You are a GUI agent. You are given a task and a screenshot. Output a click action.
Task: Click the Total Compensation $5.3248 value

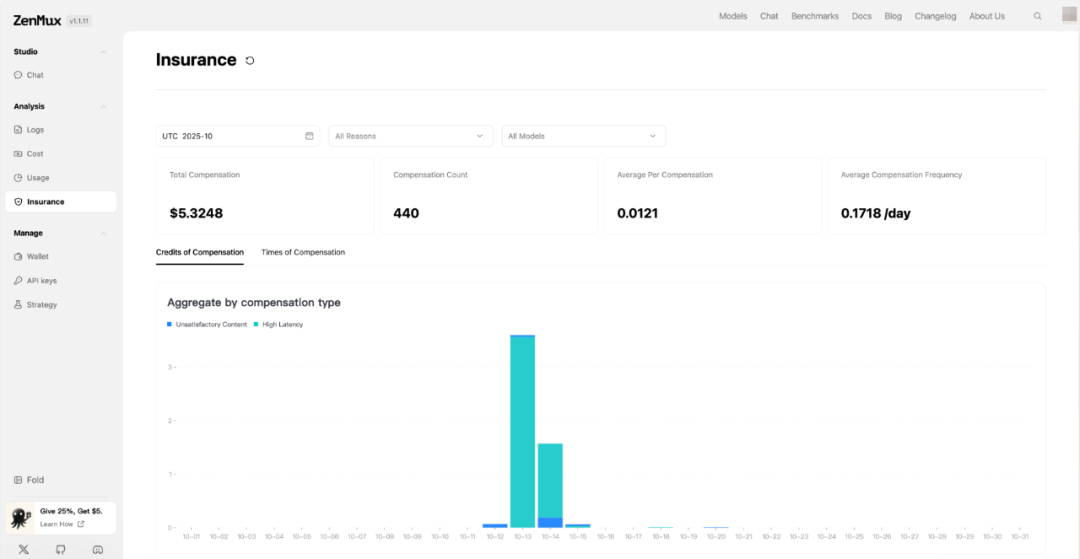(x=196, y=213)
